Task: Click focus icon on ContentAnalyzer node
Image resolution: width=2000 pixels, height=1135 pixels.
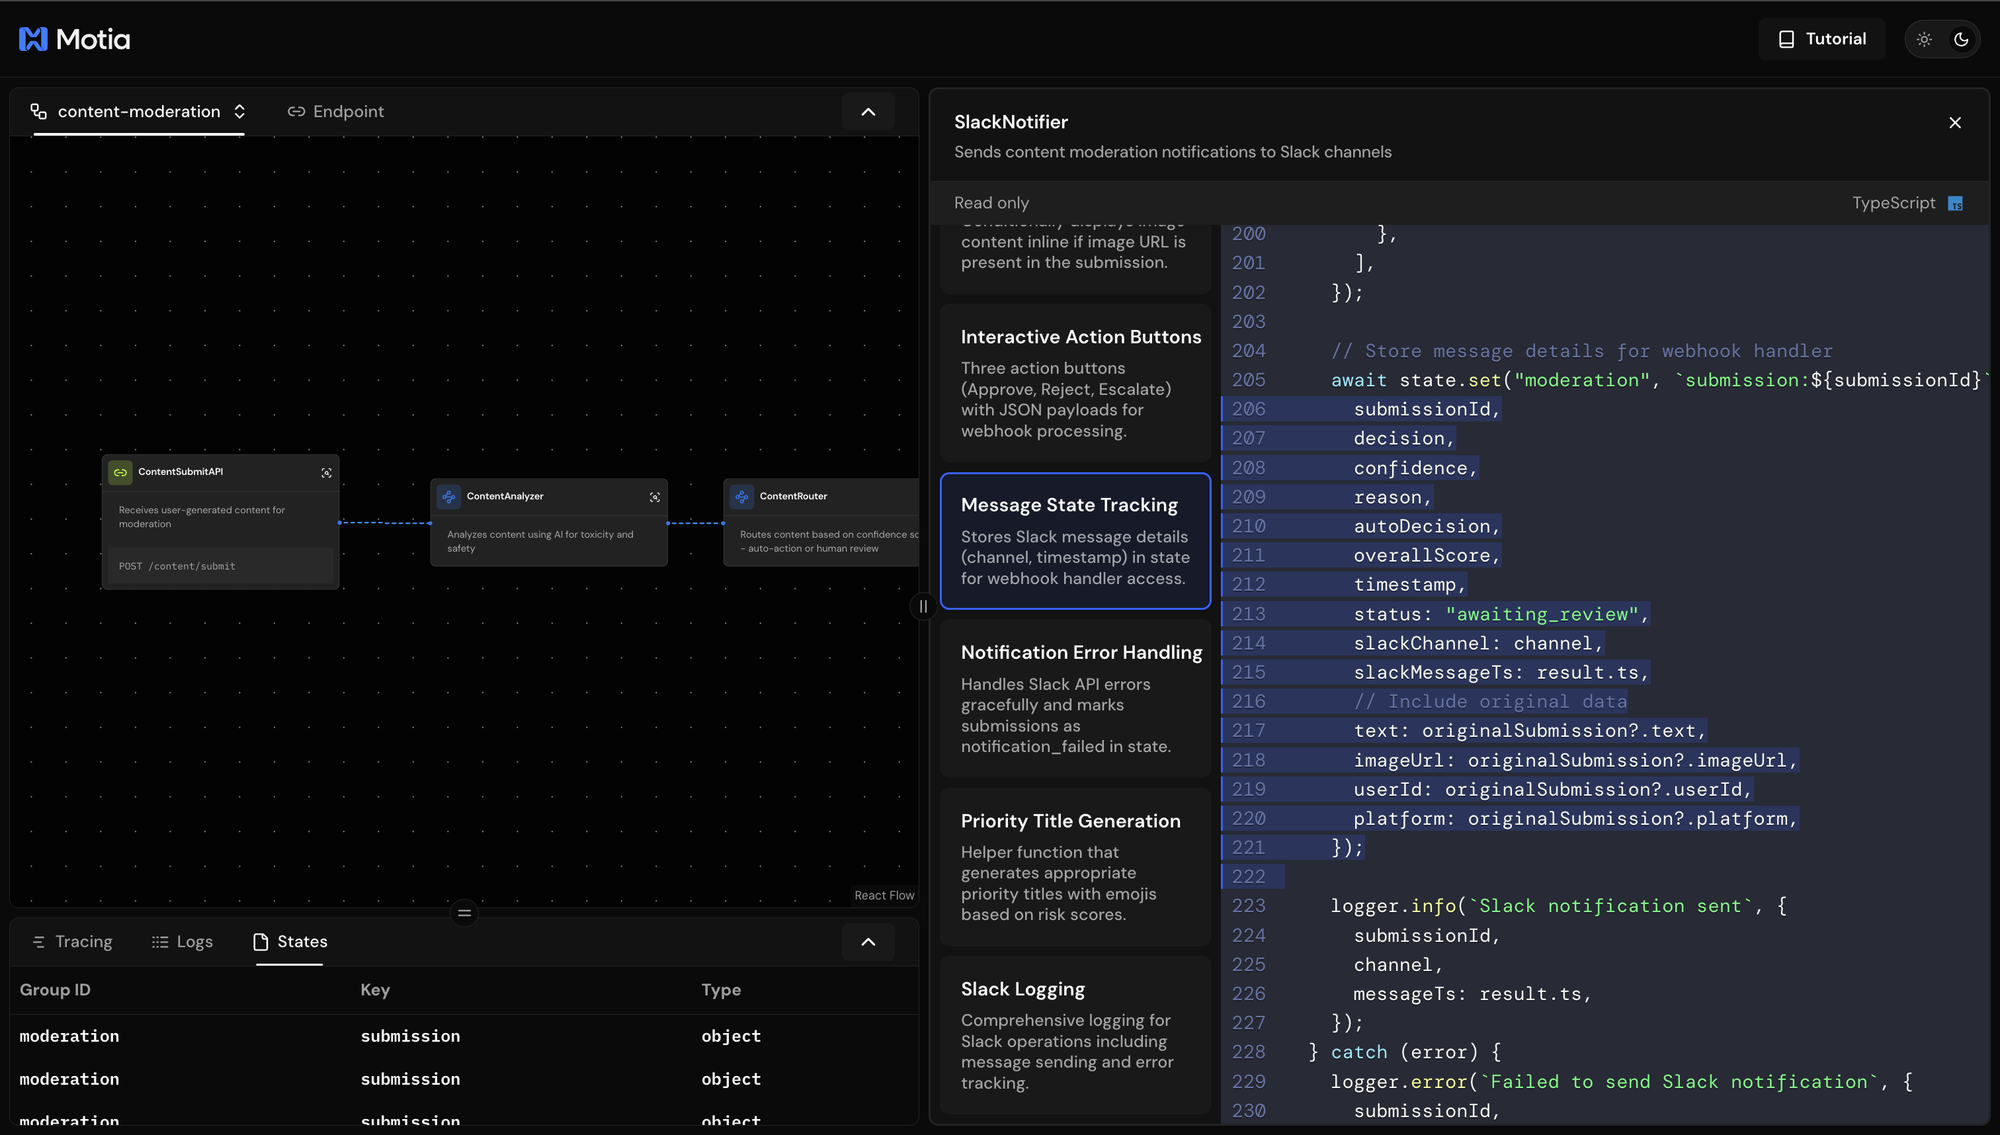Action: pos(655,497)
